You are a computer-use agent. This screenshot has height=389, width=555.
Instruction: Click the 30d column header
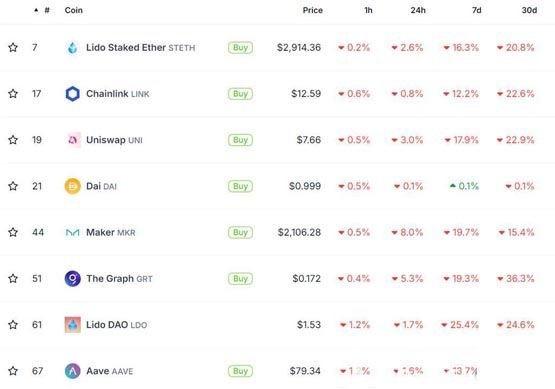pyautogui.click(x=529, y=10)
